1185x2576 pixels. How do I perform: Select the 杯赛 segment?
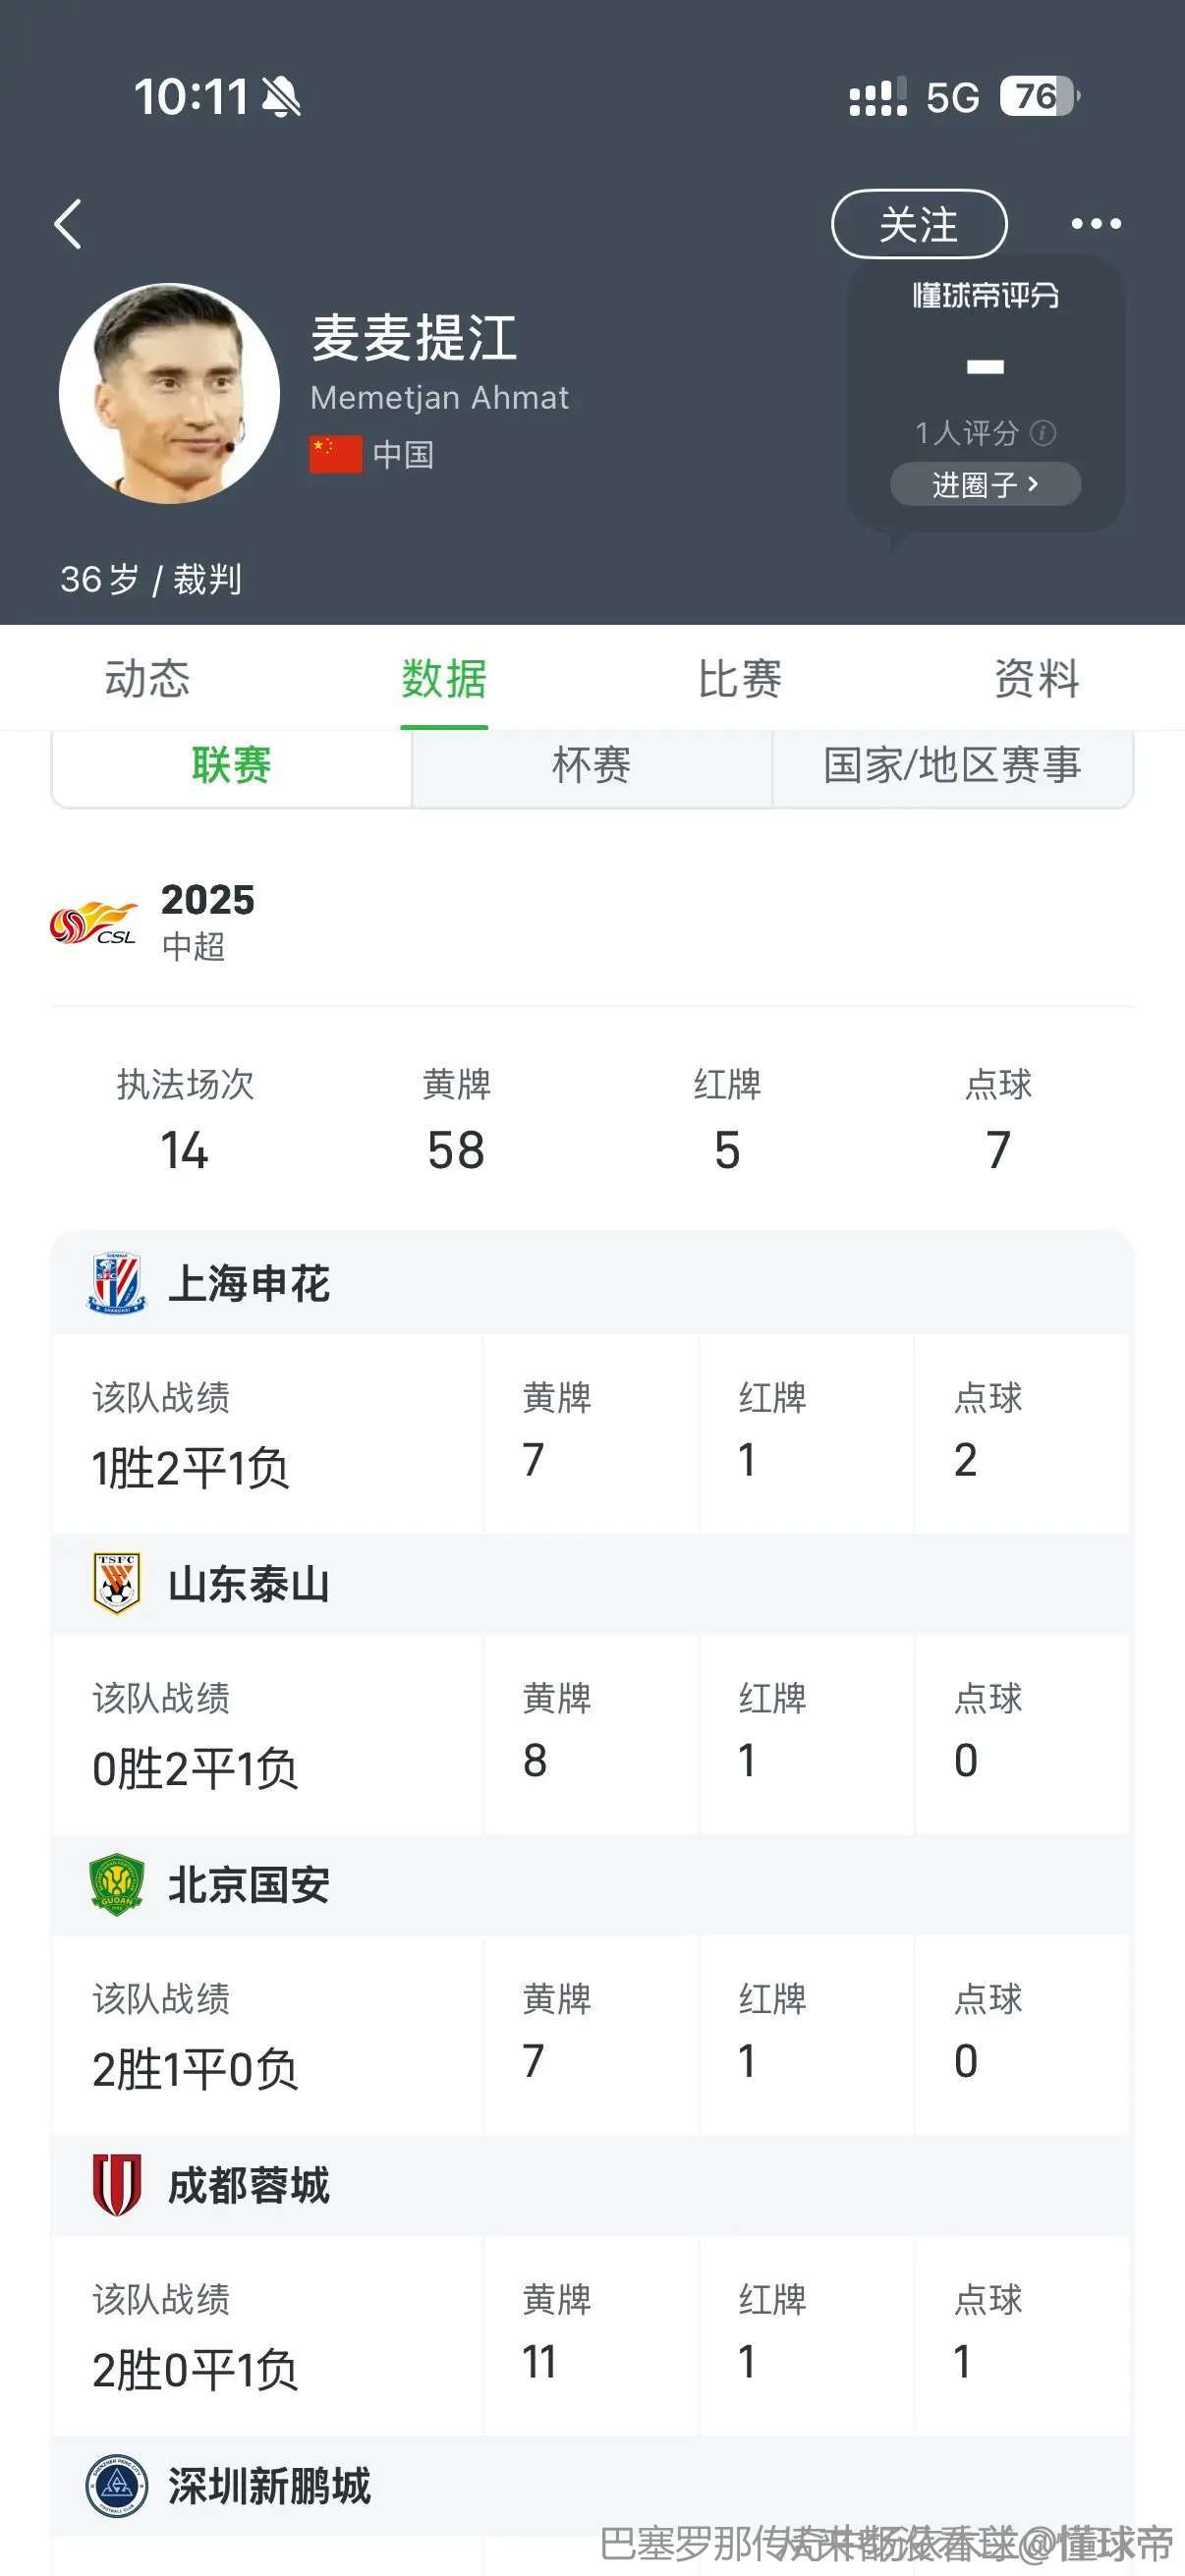click(x=591, y=766)
